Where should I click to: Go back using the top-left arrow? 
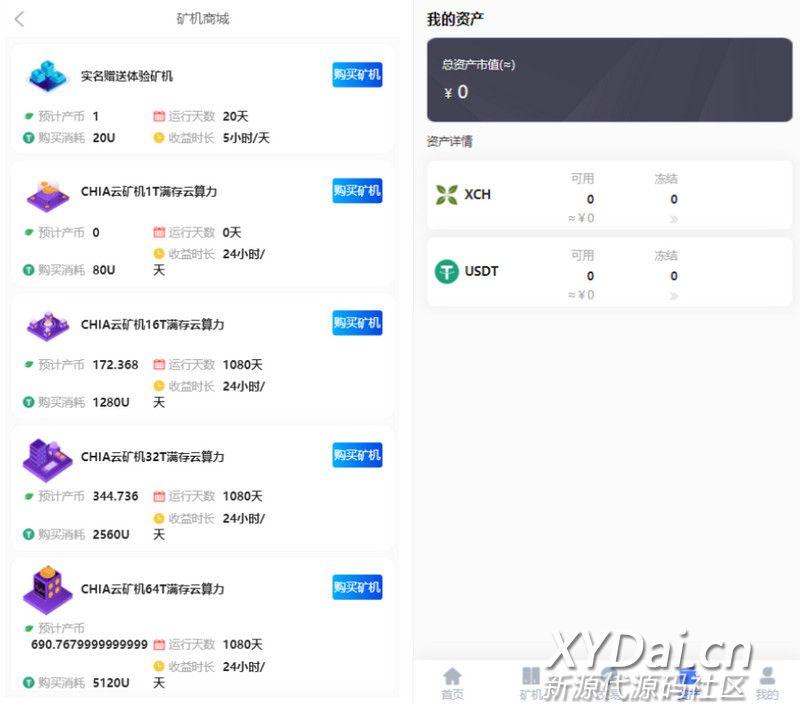tap(19, 19)
